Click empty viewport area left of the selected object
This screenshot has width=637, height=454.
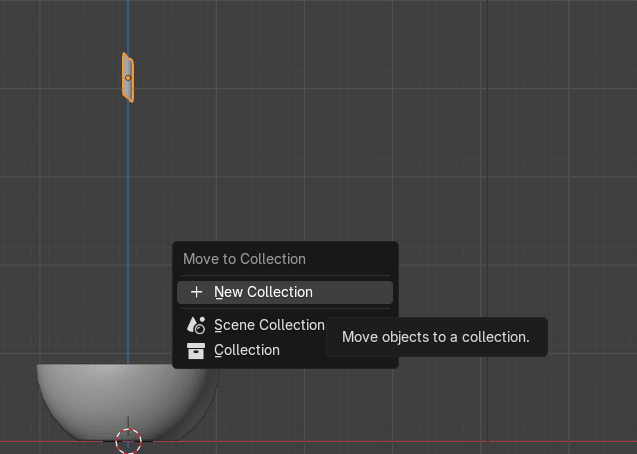[x=60, y=80]
